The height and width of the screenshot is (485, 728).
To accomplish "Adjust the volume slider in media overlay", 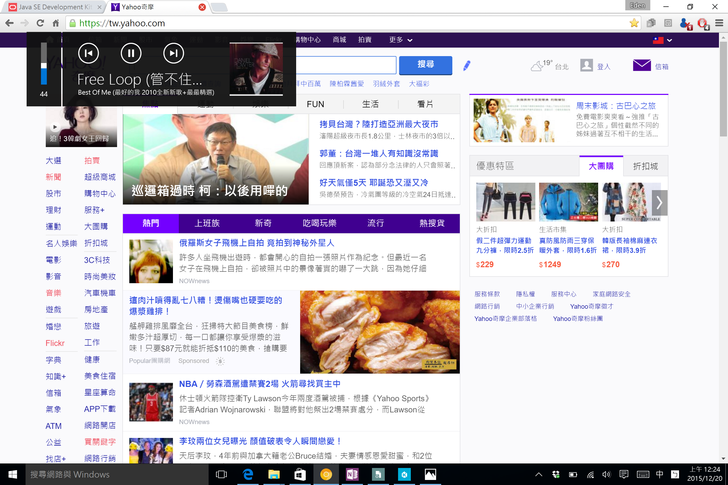I will click(x=43, y=64).
